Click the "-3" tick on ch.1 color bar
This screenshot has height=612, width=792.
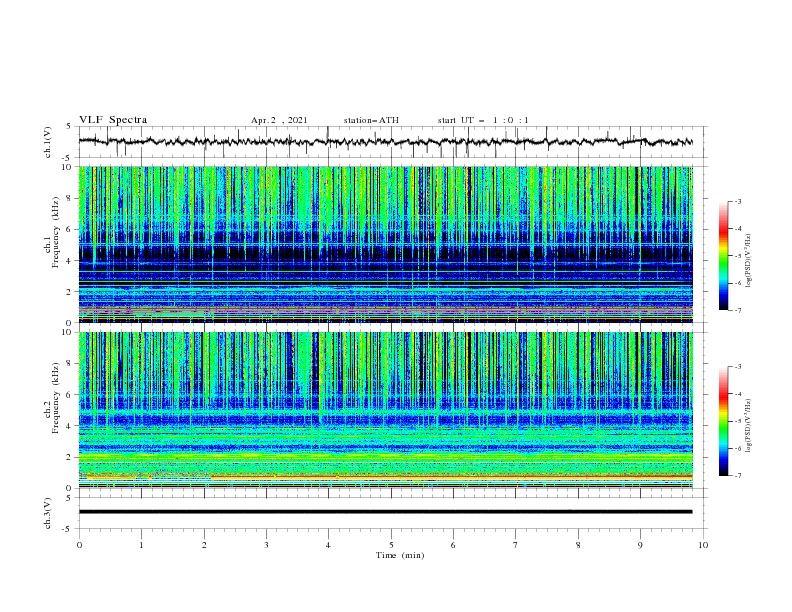pos(737,201)
